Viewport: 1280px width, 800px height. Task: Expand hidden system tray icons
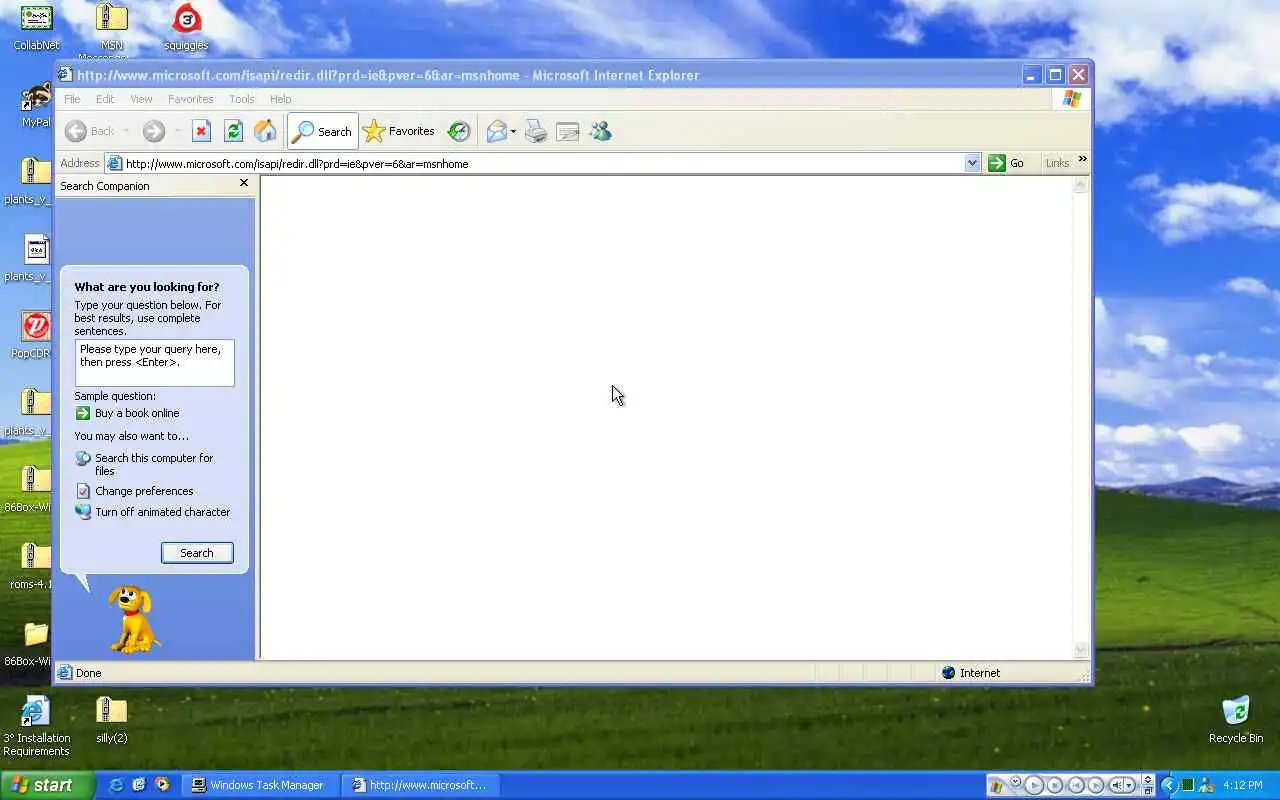1170,785
